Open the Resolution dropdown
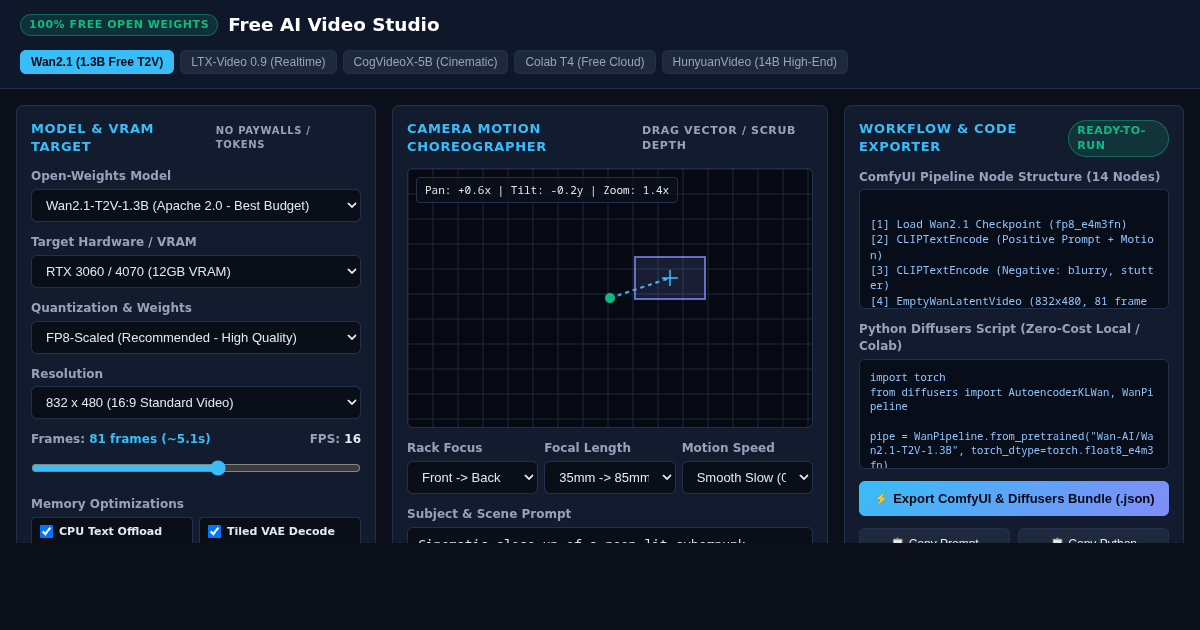Image resolution: width=1200 pixels, height=630 pixels. 196,402
